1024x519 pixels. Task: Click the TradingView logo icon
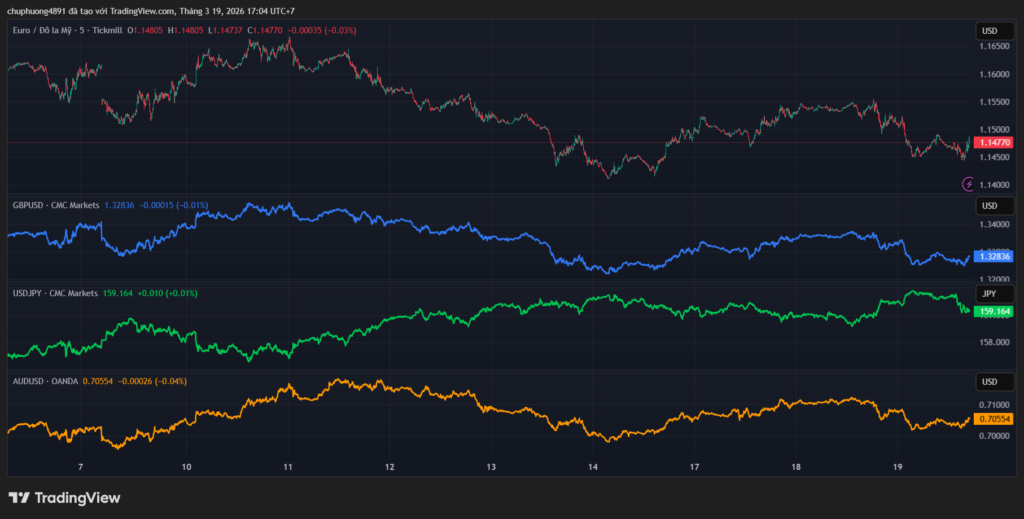pyautogui.click(x=19, y=498)
